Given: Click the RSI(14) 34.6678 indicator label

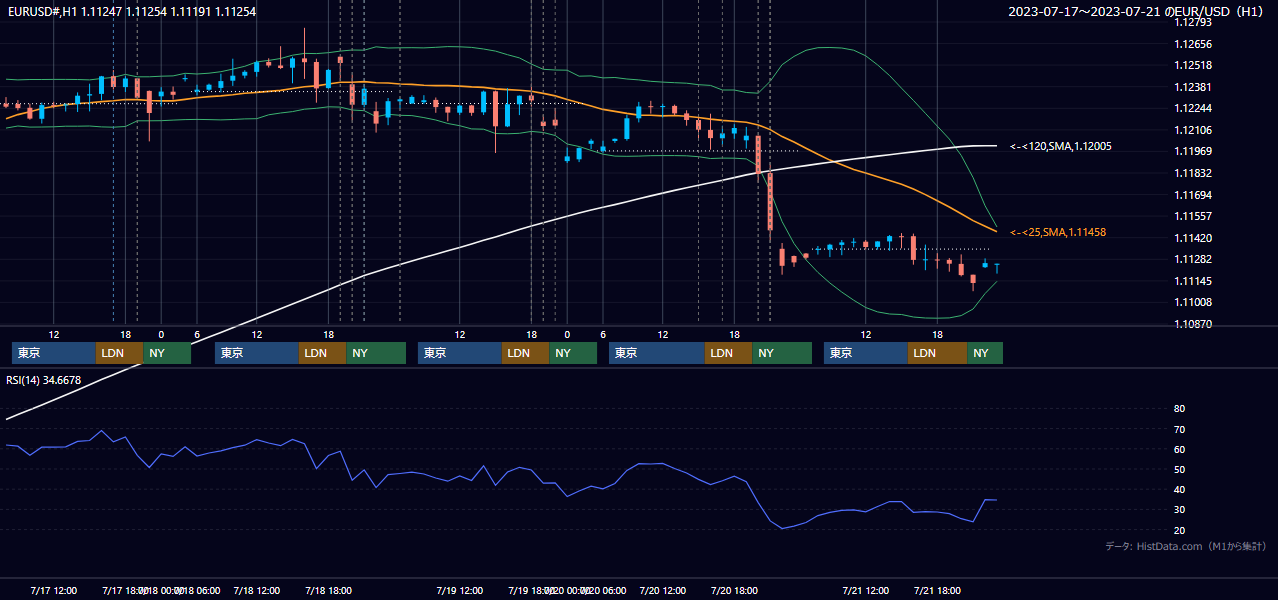Looking at the screenshot, I should [x=44, y=380].
